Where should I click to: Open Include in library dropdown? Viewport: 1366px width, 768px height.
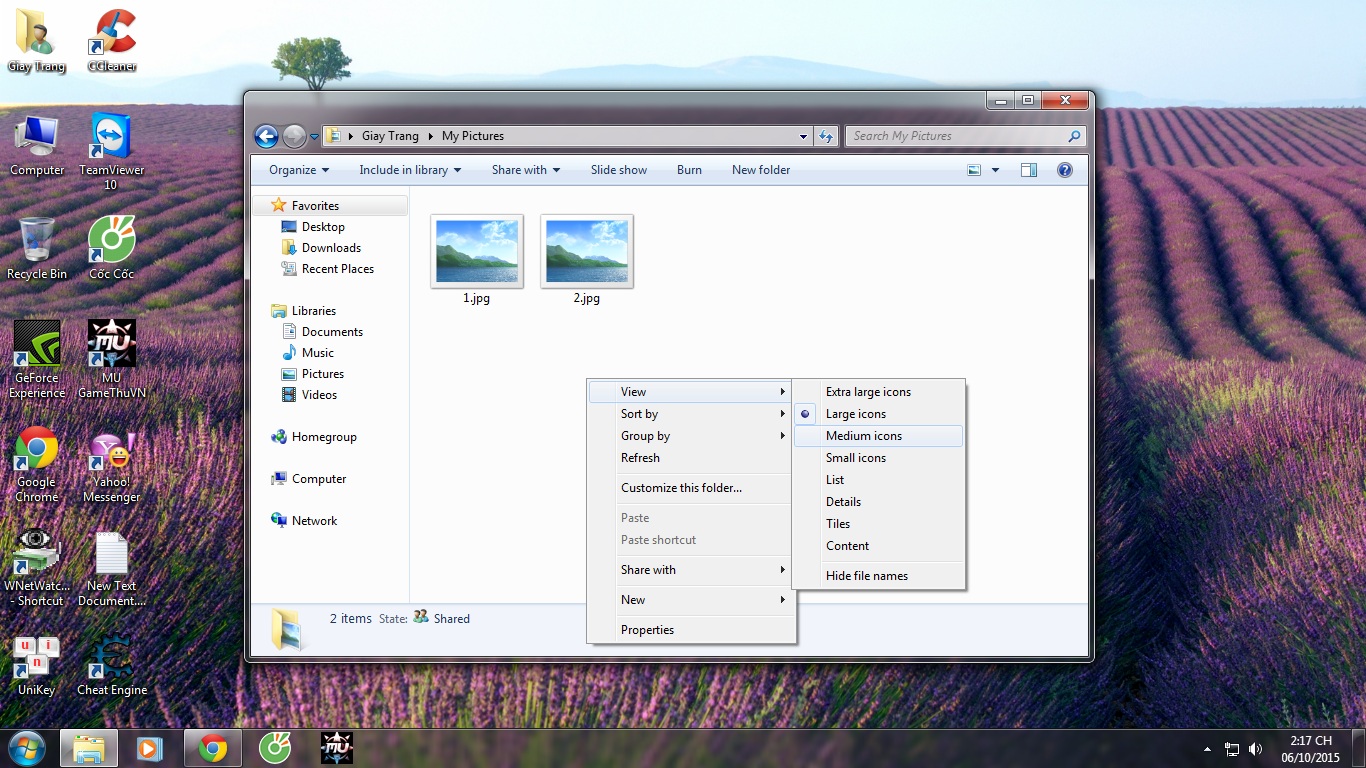coord(410,170)
